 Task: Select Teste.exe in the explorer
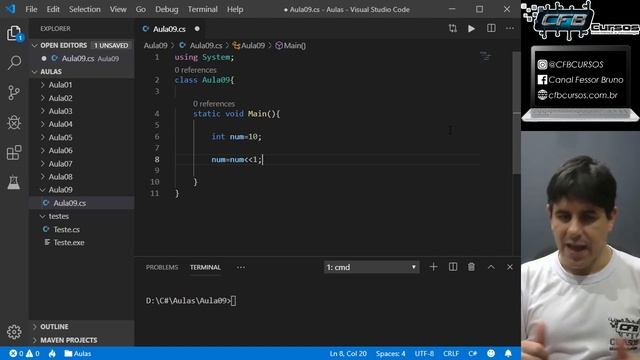[x=82, y=242]
